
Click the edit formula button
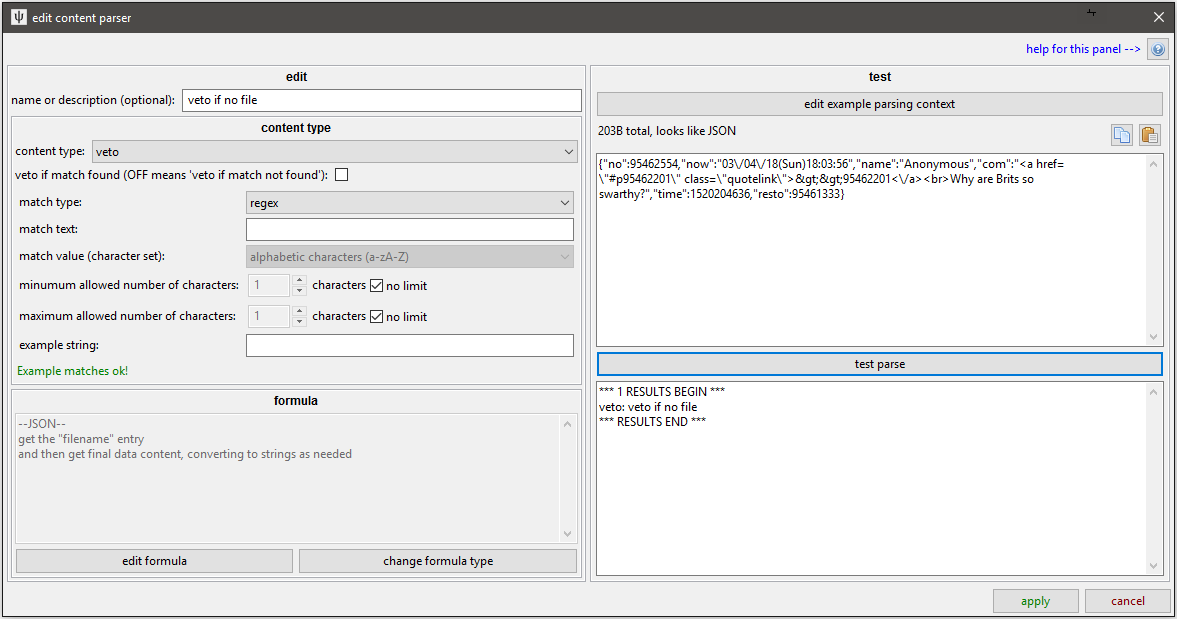tap(155, 561)
